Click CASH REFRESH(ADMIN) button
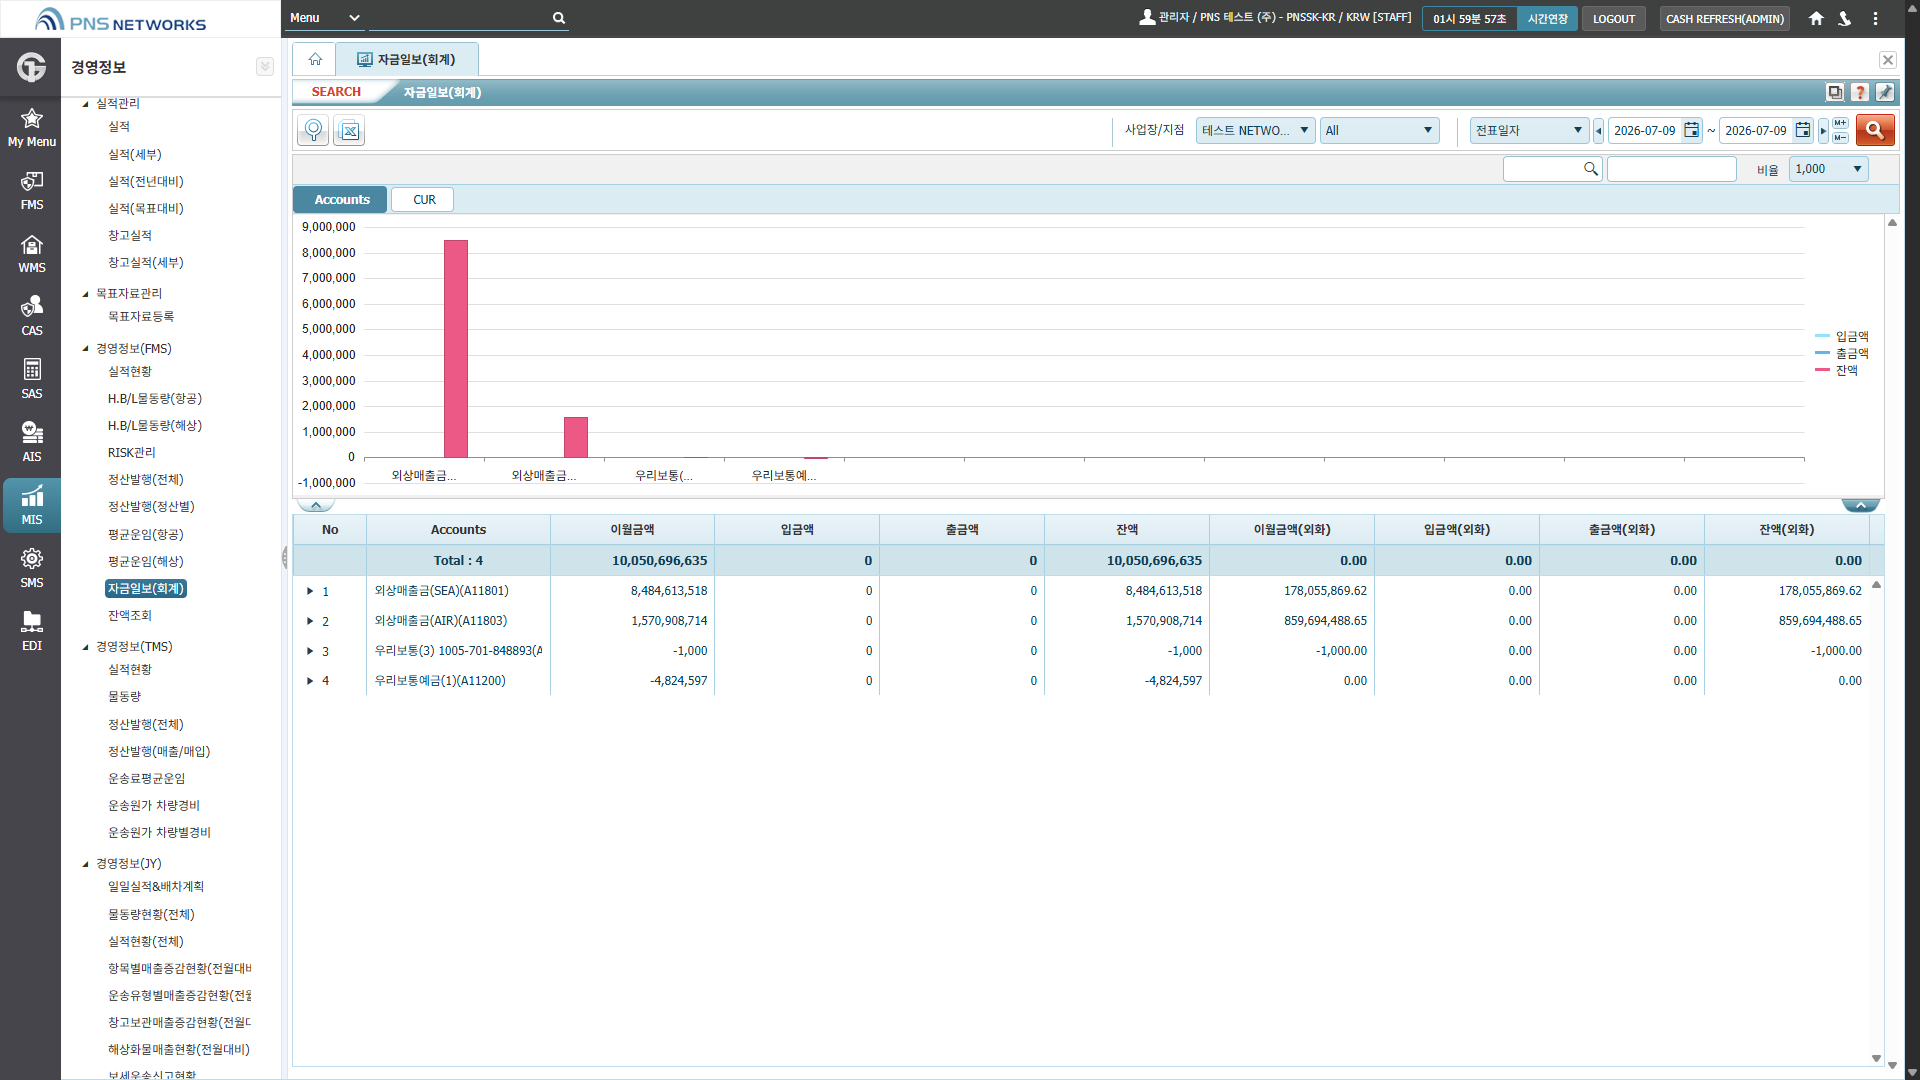The width and height of the screenshot is (1920, 1080). (x=1724, y=18)
